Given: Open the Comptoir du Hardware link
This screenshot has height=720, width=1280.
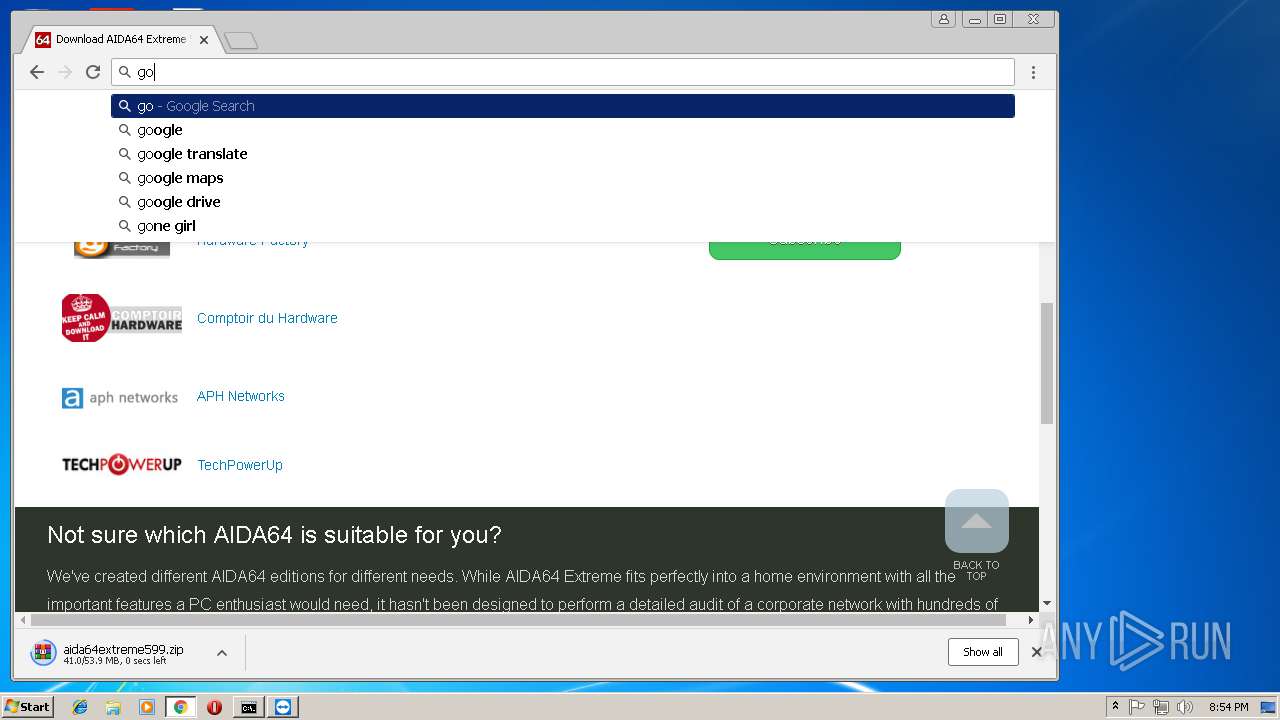Looking at the screenshot, I should tap(267, 318).
